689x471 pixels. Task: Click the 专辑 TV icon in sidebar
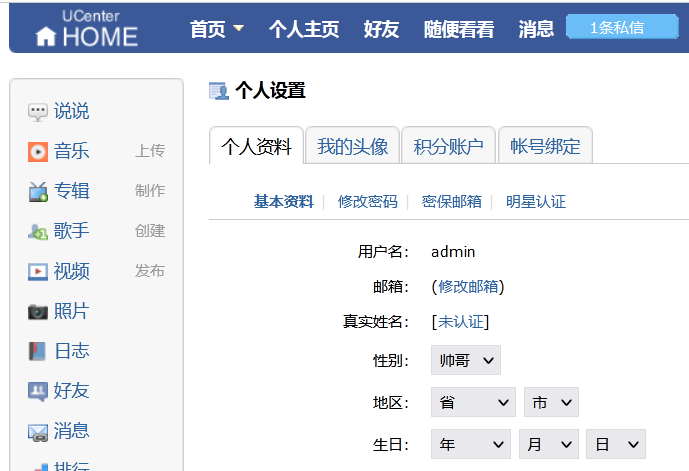[x=38, y=192]
